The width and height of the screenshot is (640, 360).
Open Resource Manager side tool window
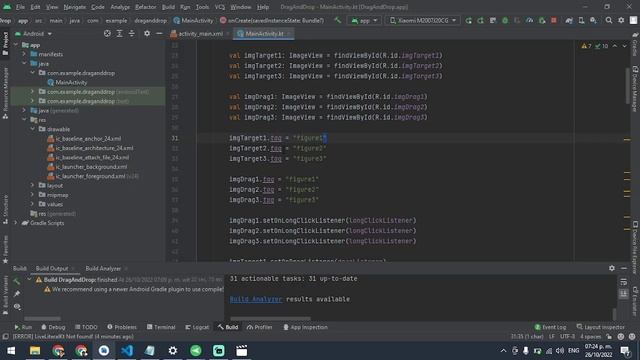[5, 93]
